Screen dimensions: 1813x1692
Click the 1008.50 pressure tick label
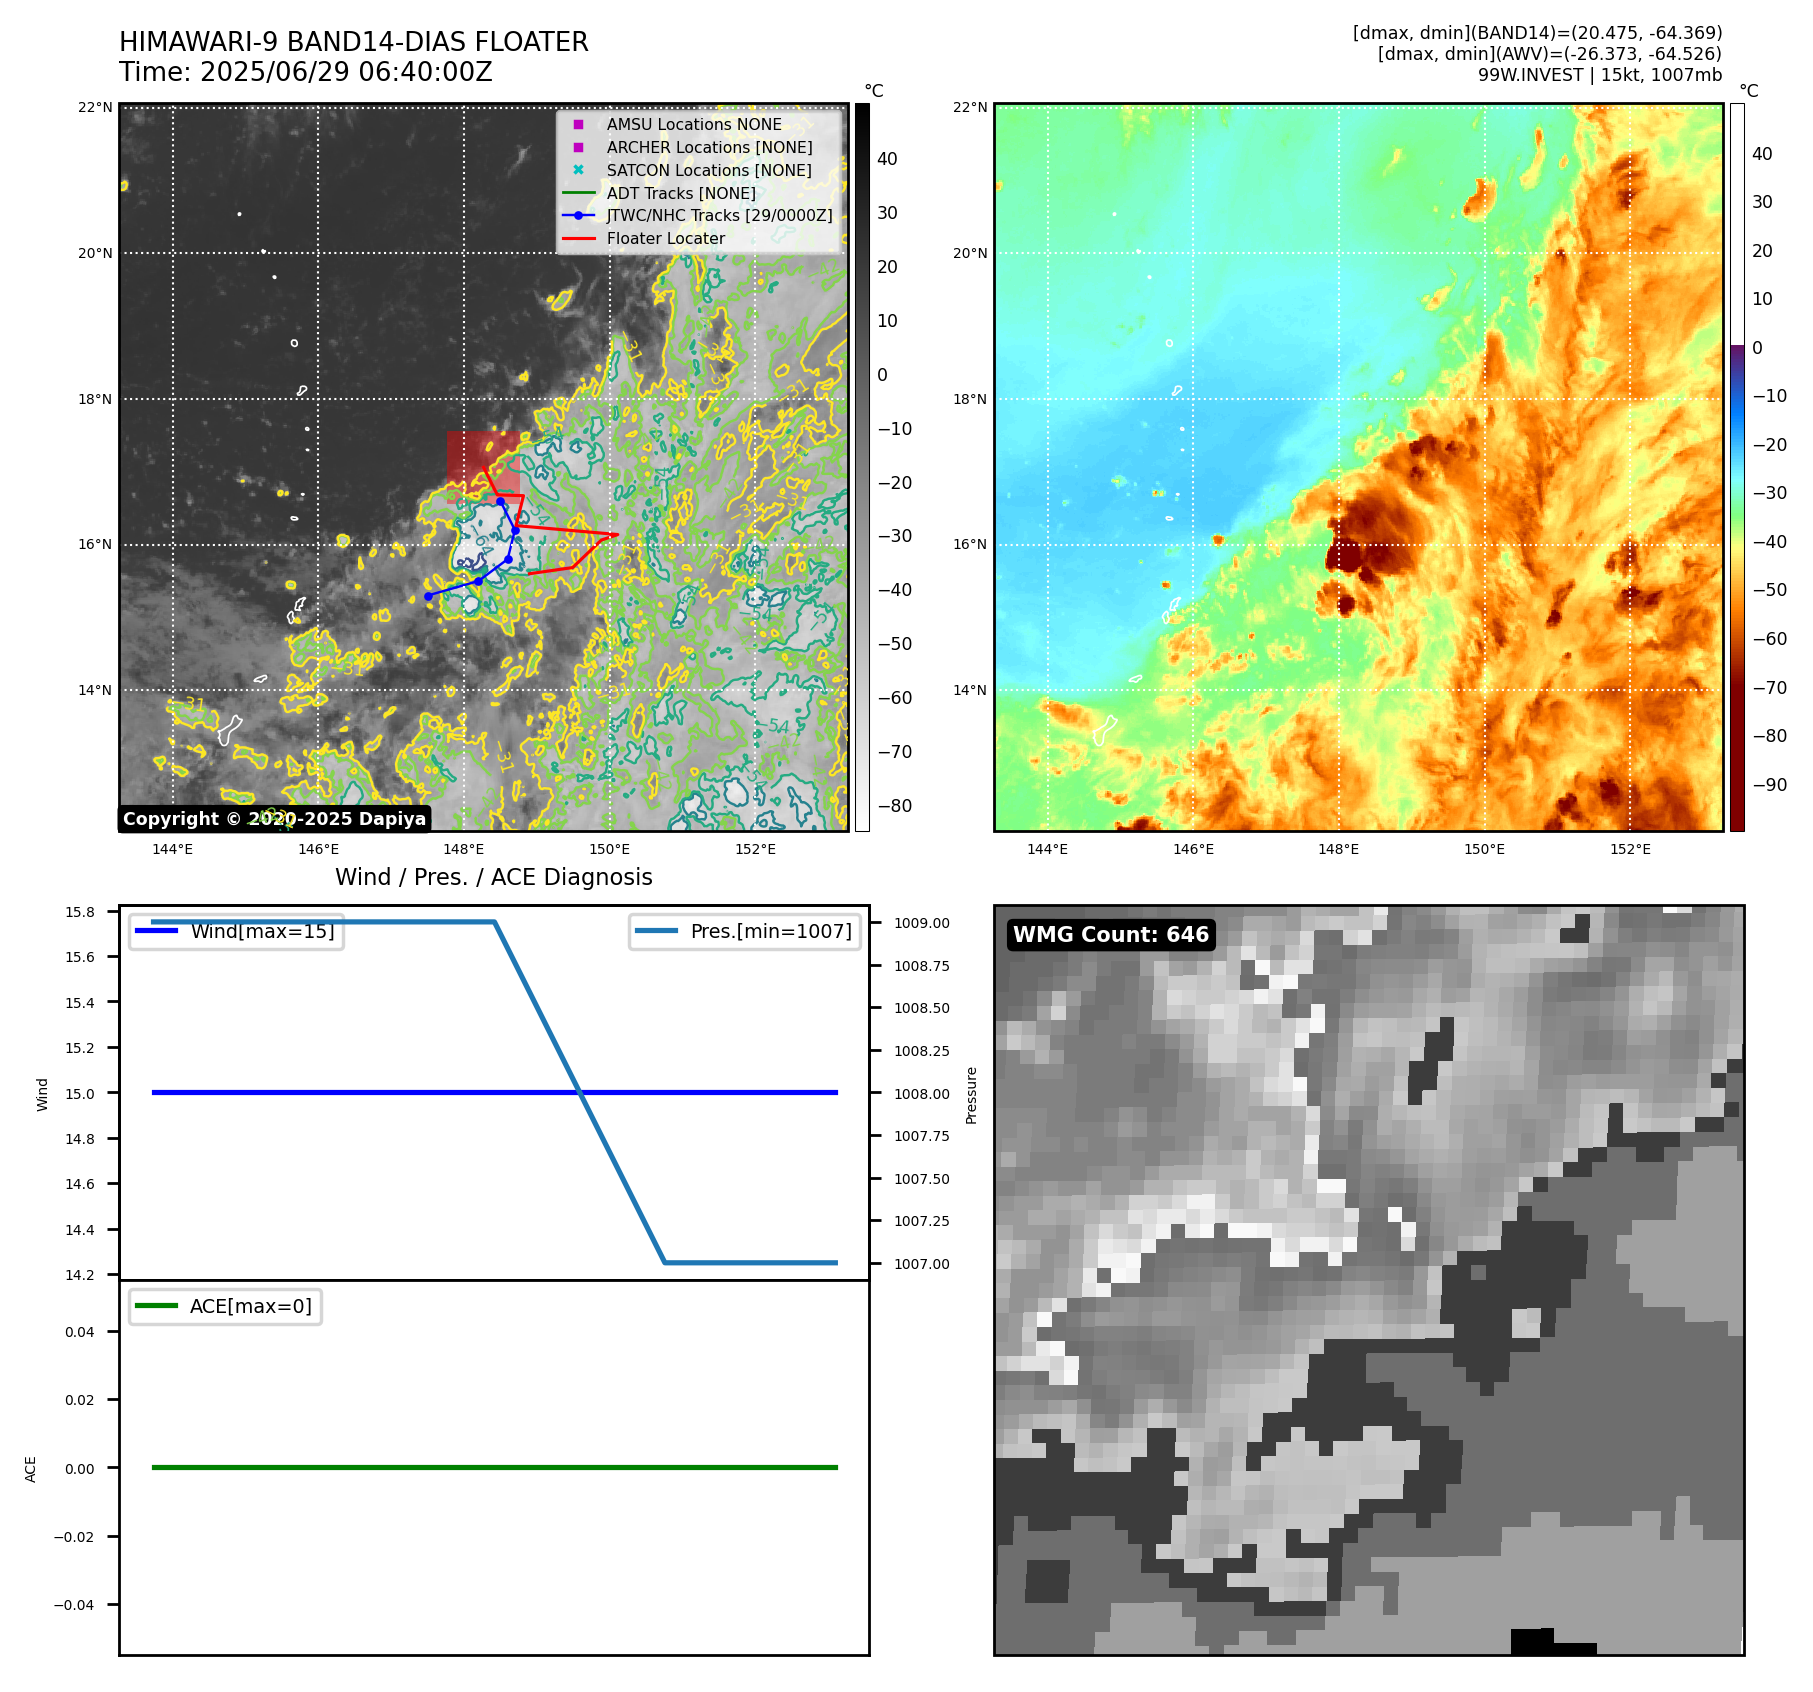pyautogui.click(x=922, y=1008)
